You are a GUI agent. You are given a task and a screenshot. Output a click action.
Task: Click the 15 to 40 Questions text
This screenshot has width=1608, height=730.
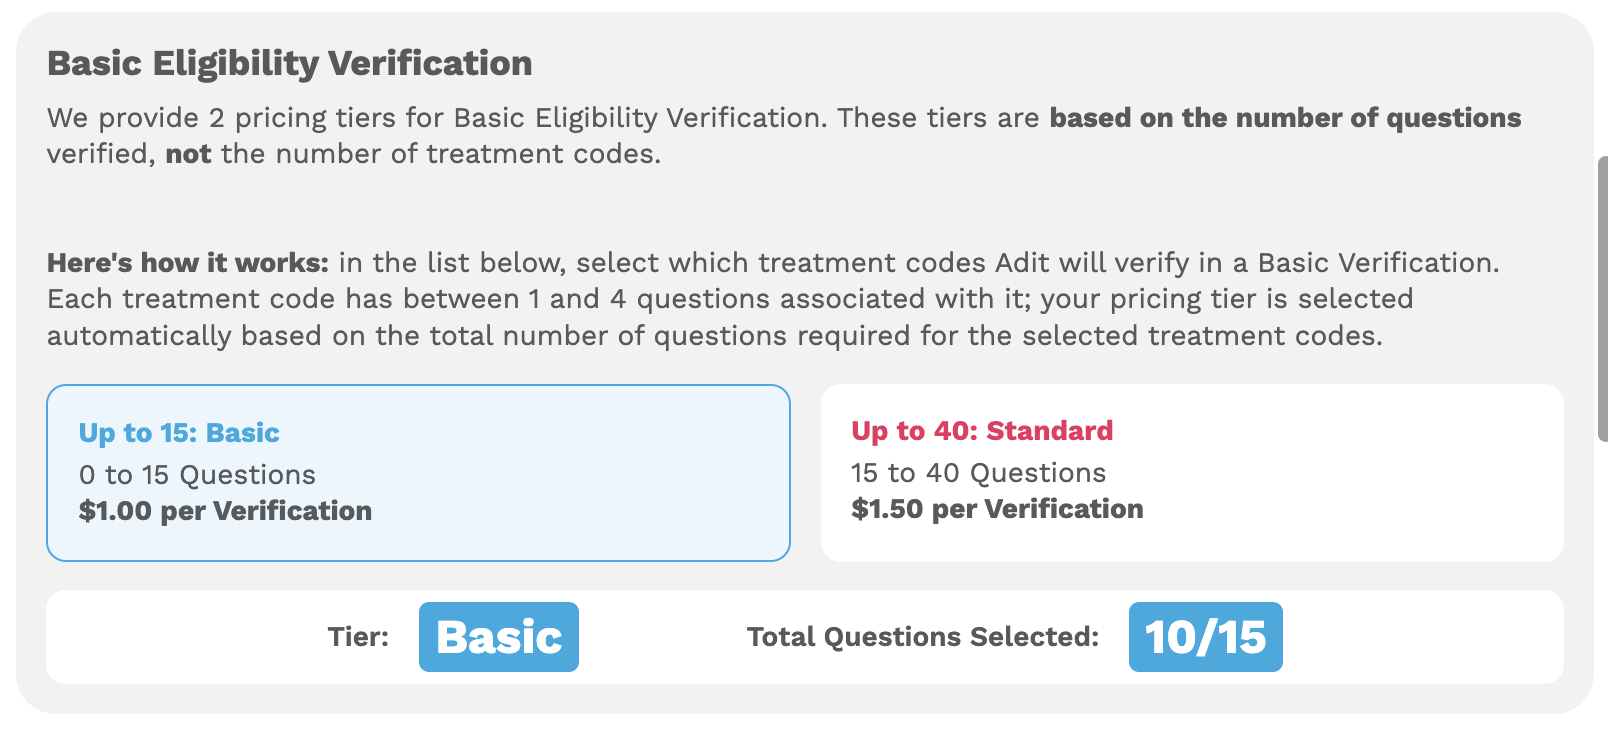(x=977, y=472)
